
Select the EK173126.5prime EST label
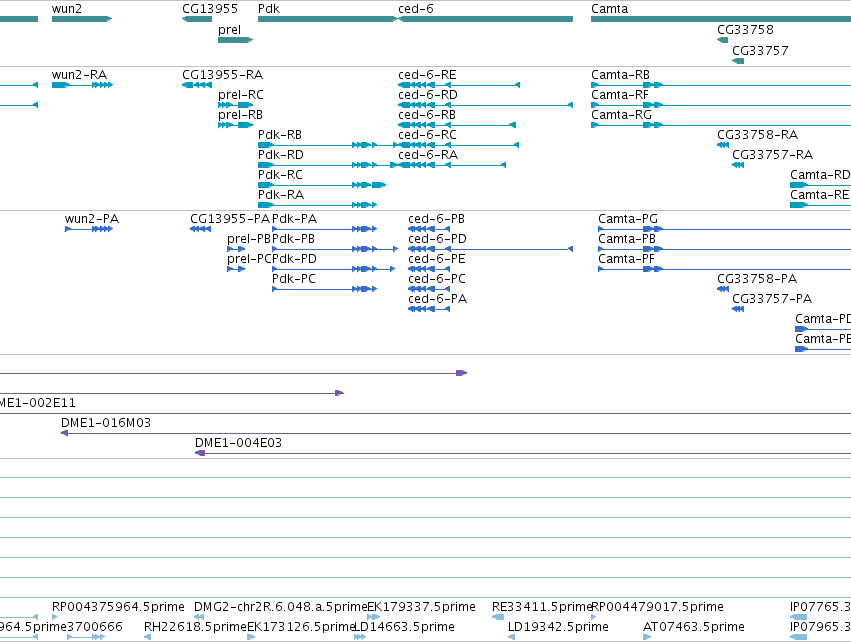301,627
